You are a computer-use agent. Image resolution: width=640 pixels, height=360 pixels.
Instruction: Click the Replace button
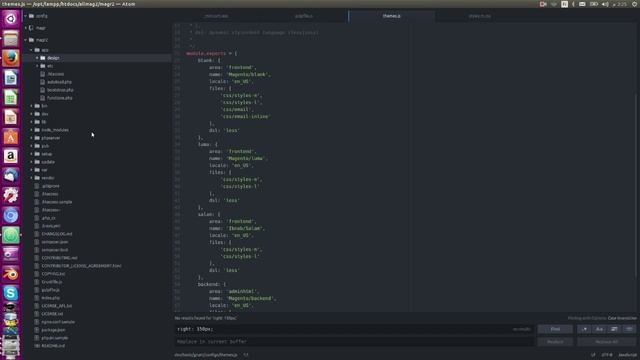[x=555, y=342]
